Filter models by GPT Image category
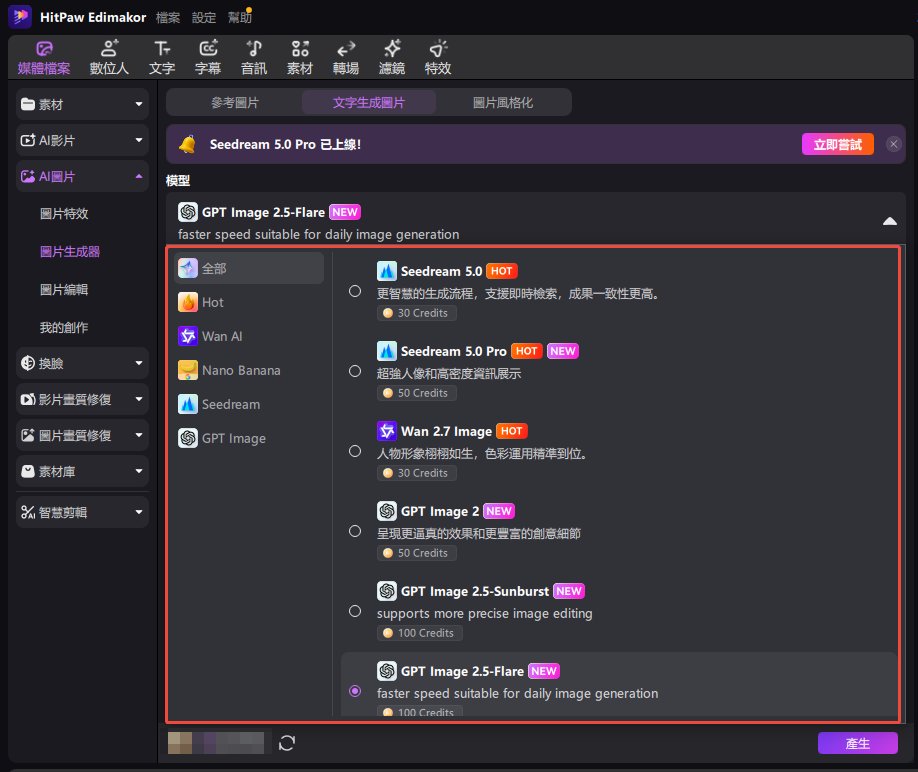This screenshot has height=772, width=918. [249, 438]
